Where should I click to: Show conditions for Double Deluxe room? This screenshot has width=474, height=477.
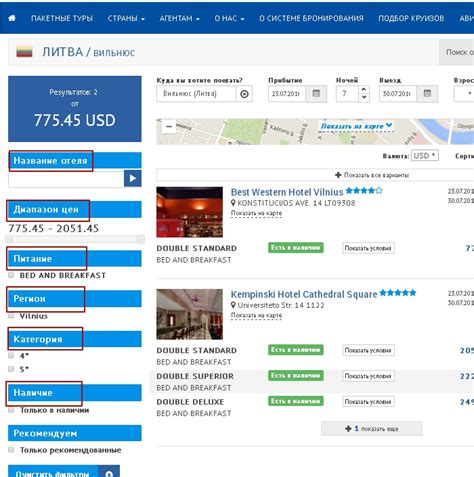tap(368, 402)
